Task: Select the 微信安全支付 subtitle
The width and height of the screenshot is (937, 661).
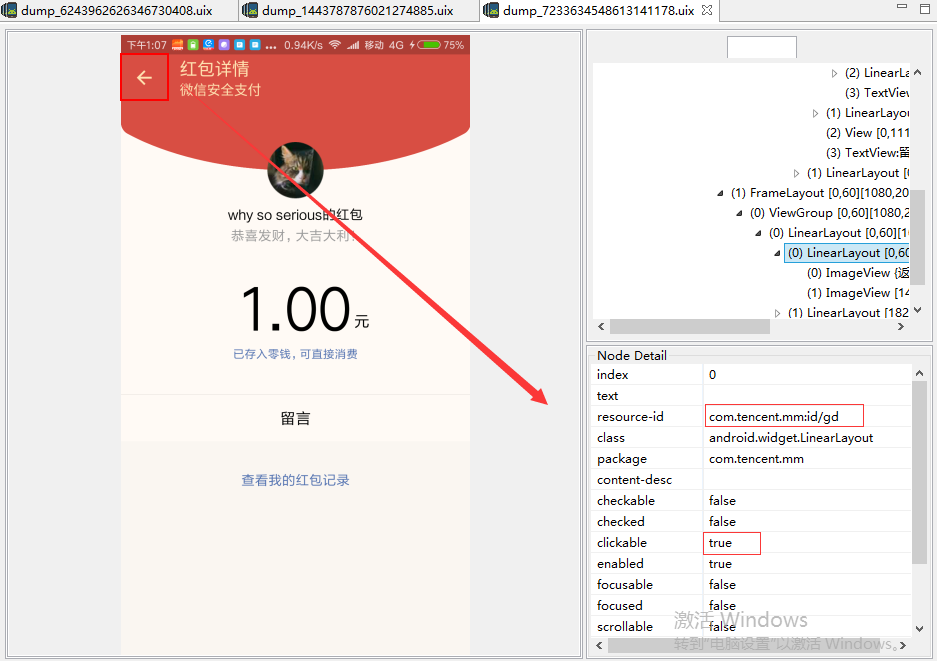Action: 221,90
